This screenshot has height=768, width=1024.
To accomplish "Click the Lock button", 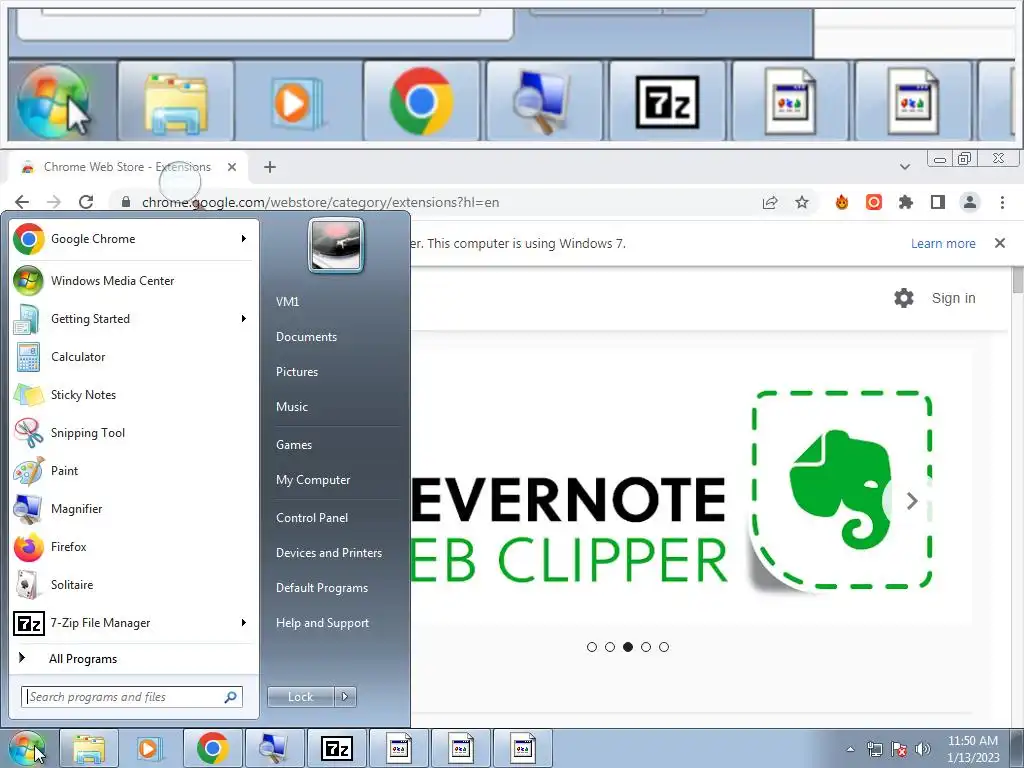I will (301, 697).
